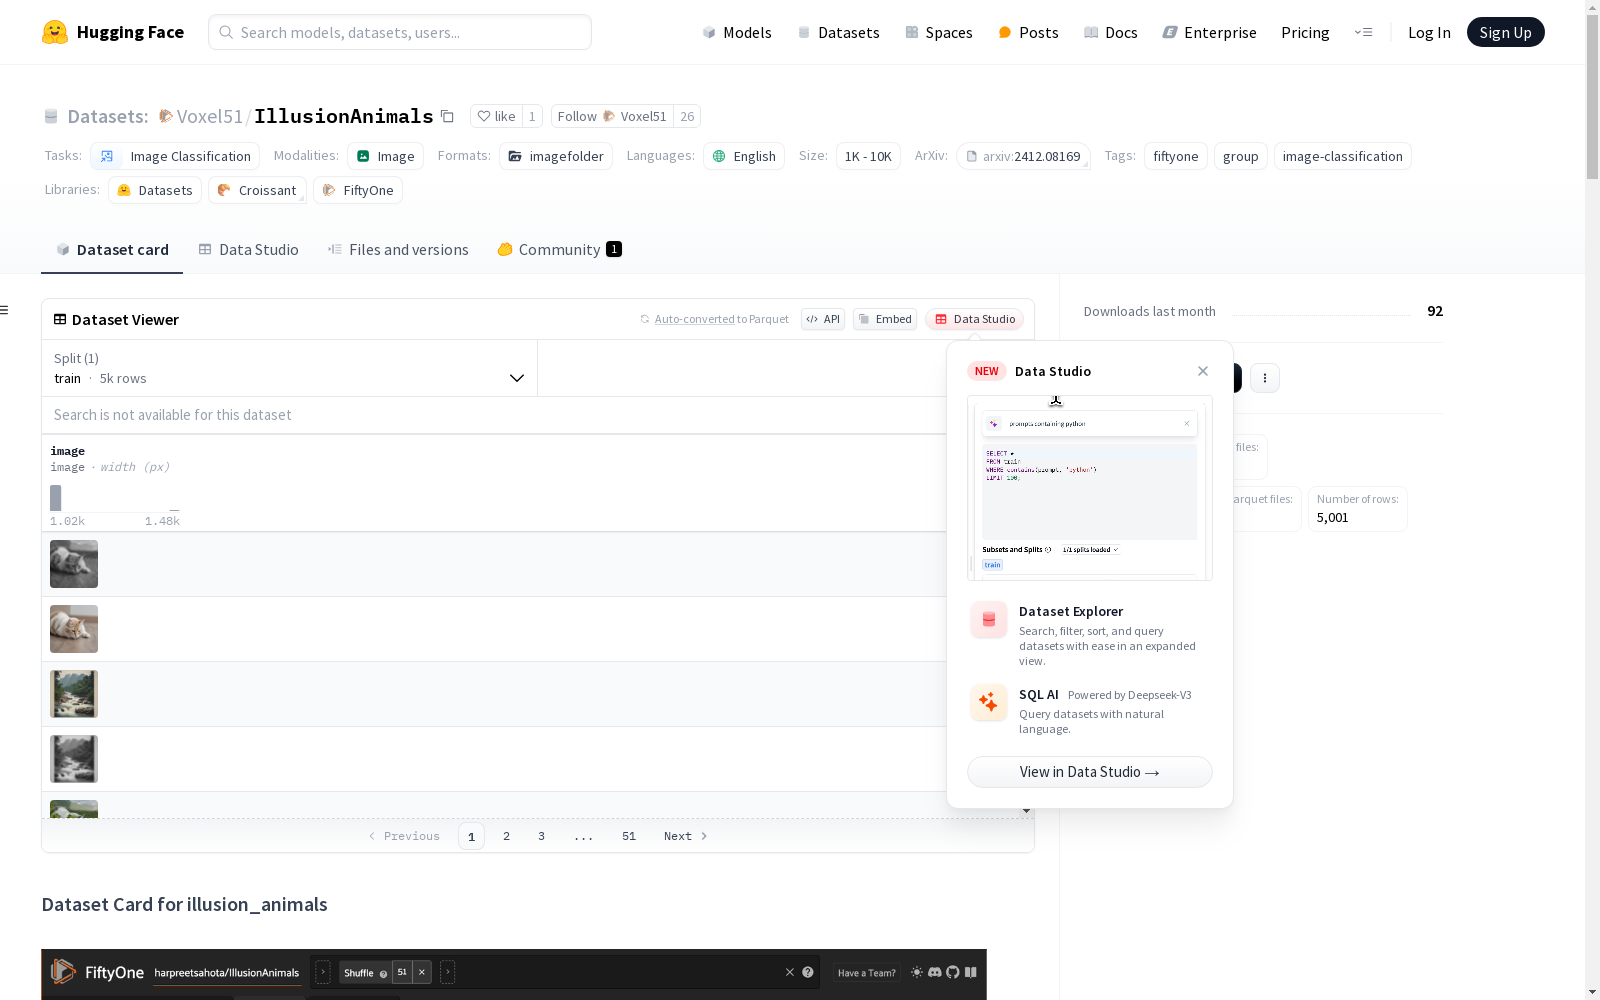Open the Croissant library dropdown
The width and height of the screenshot is (1600, 1000).
tap(257, 190)
